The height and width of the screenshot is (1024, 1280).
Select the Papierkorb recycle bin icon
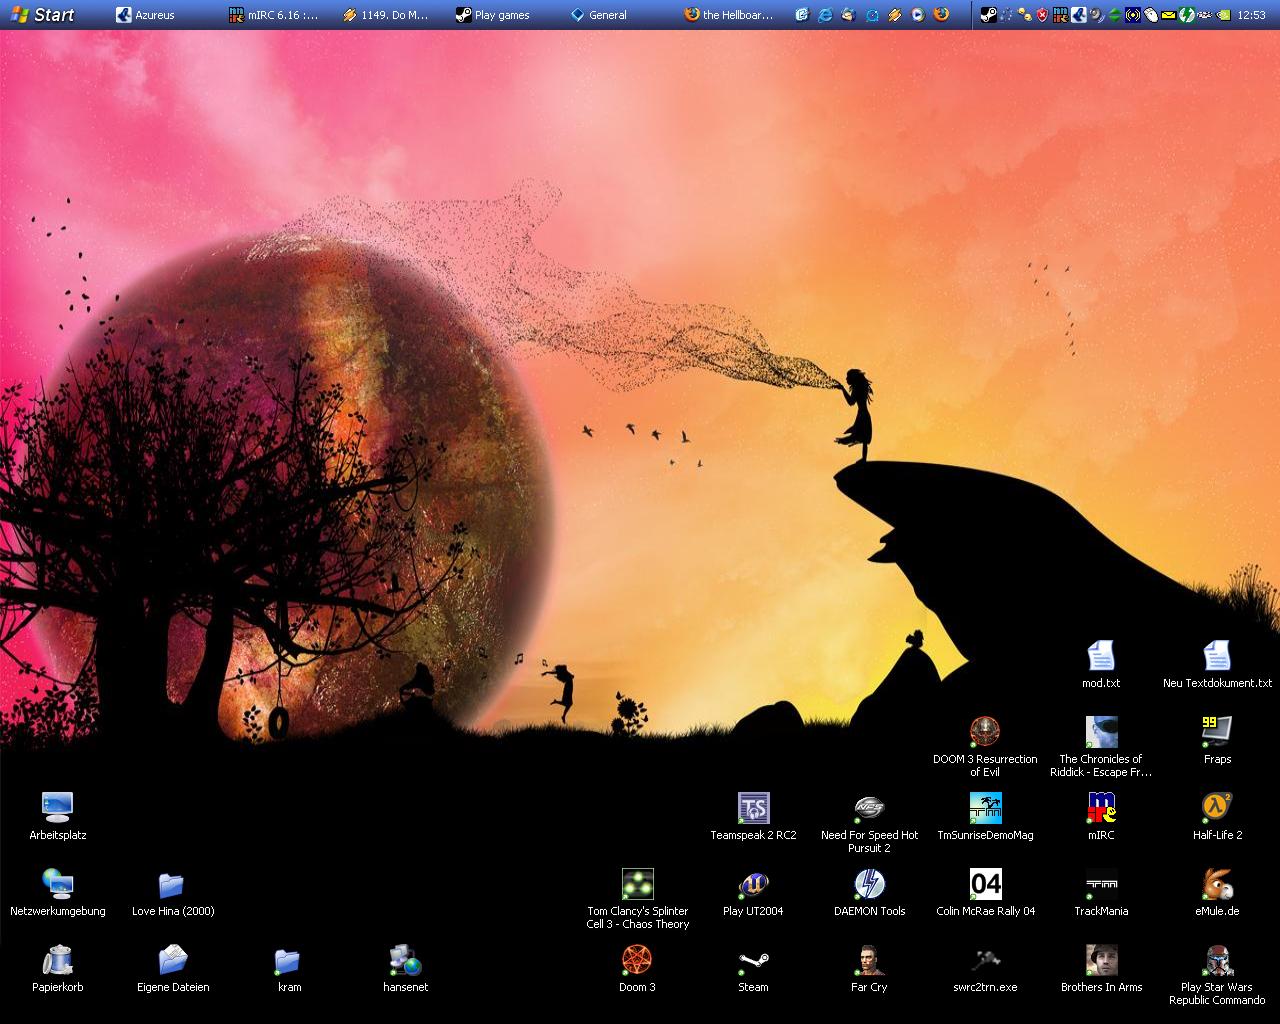click(x=58, y=961)
